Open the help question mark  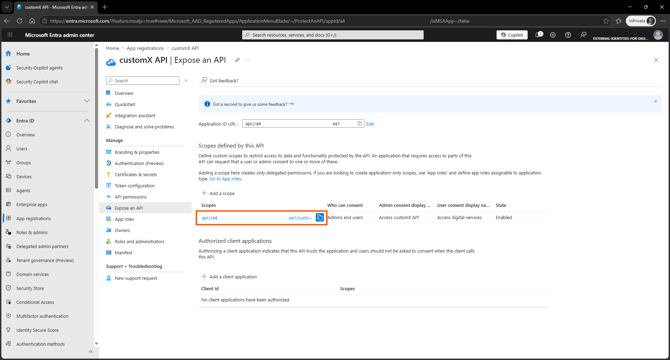(x=568, y=35)
